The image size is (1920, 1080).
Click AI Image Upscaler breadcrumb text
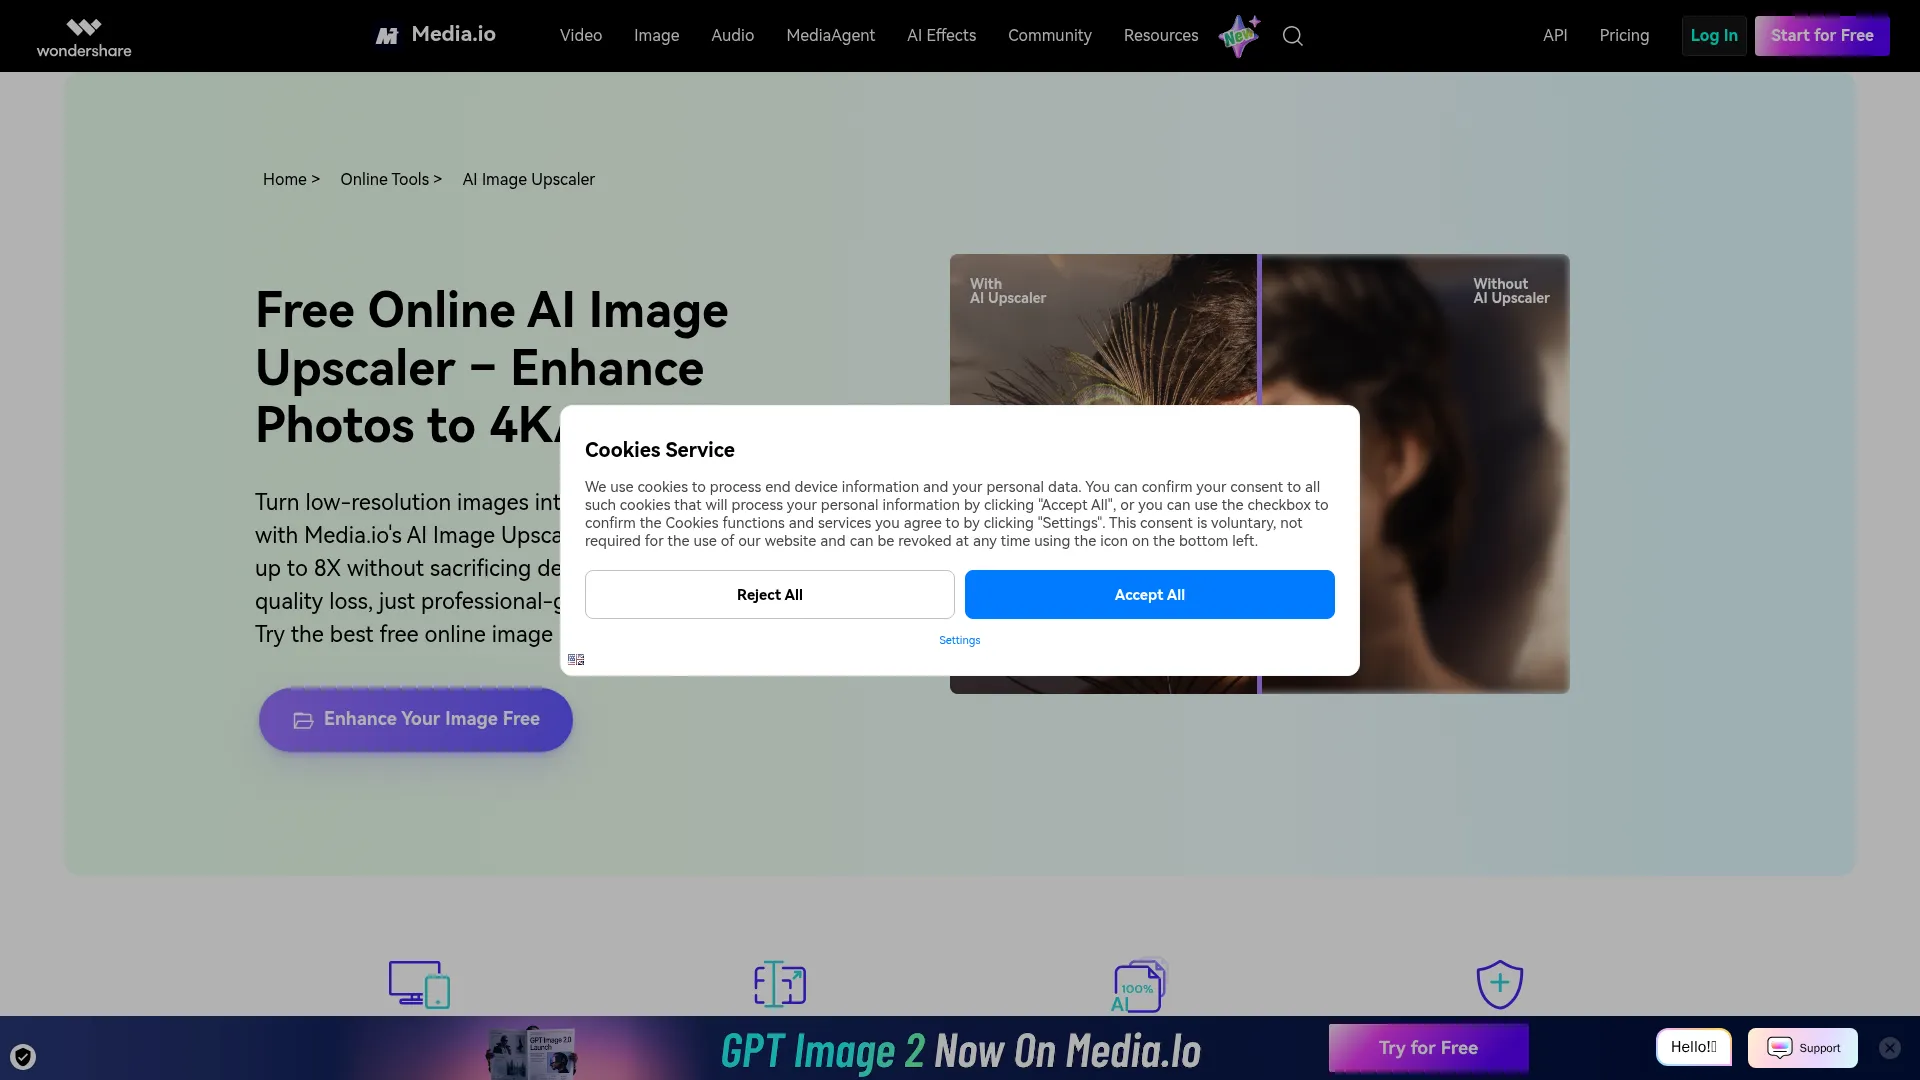tap(529, 179)
